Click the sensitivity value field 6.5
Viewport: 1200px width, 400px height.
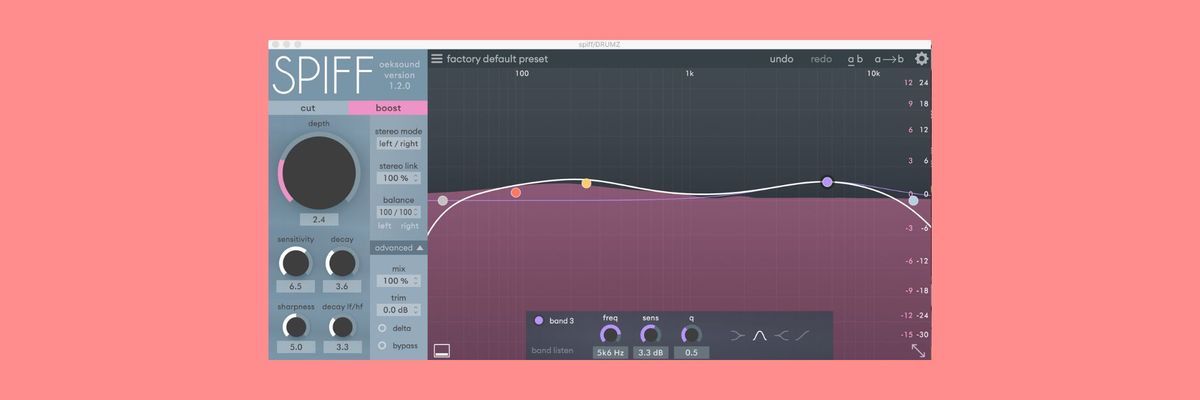(x=295, y=286)
